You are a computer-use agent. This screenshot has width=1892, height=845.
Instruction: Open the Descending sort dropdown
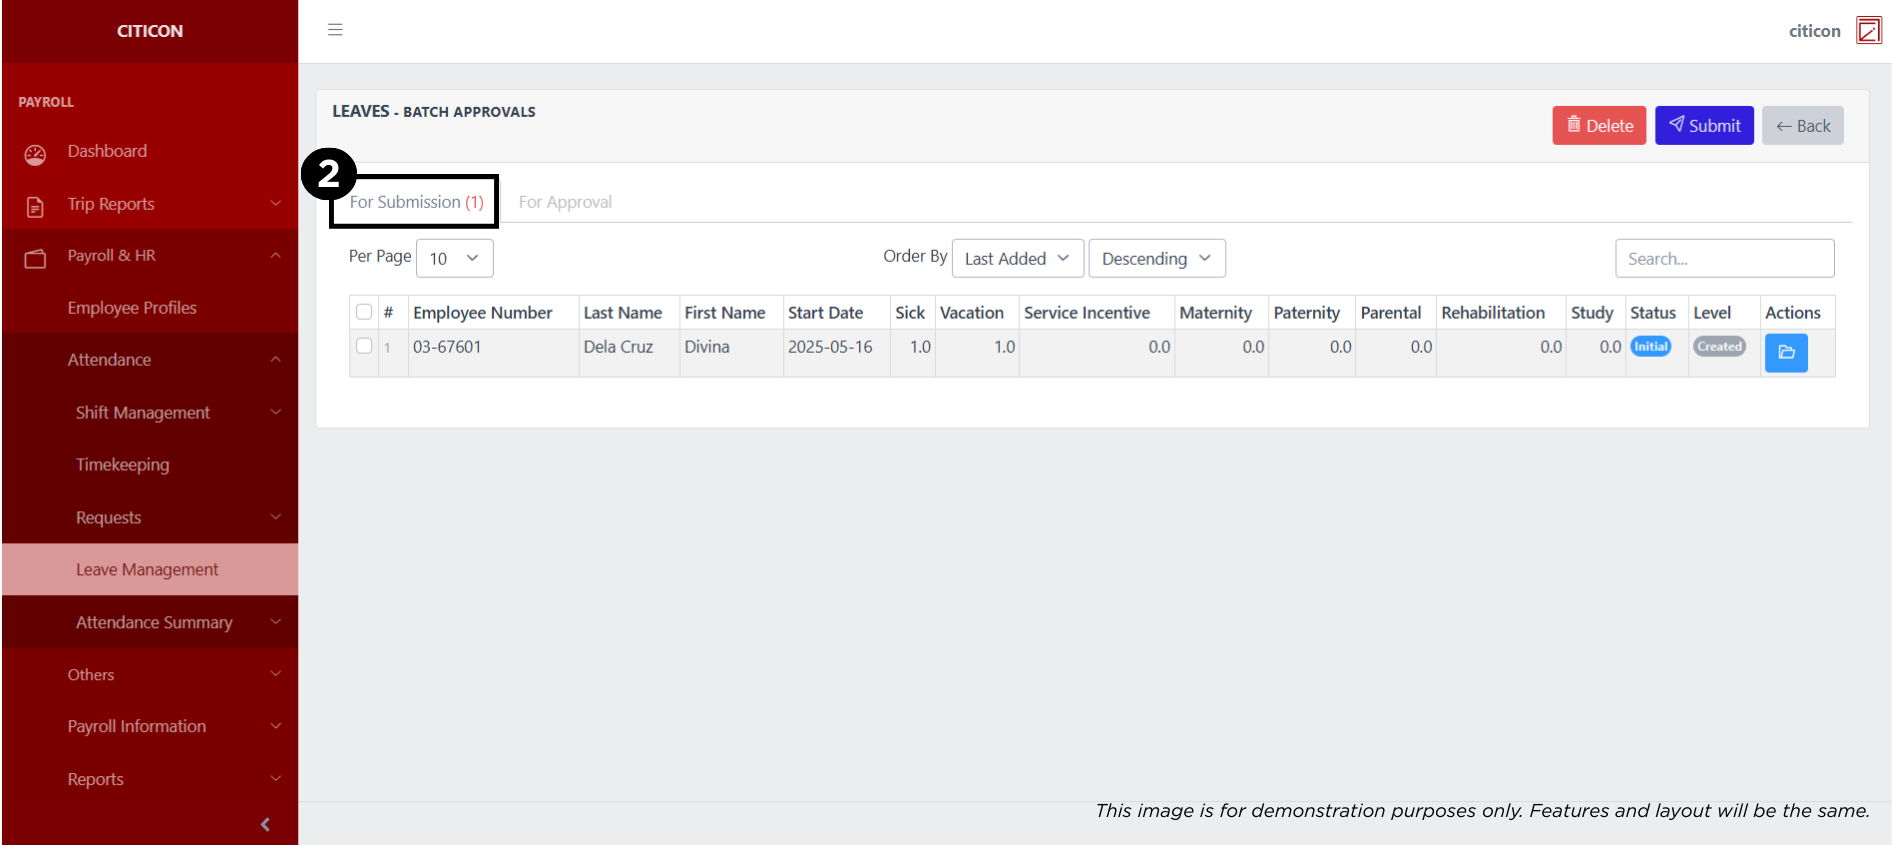(1156, 259)
